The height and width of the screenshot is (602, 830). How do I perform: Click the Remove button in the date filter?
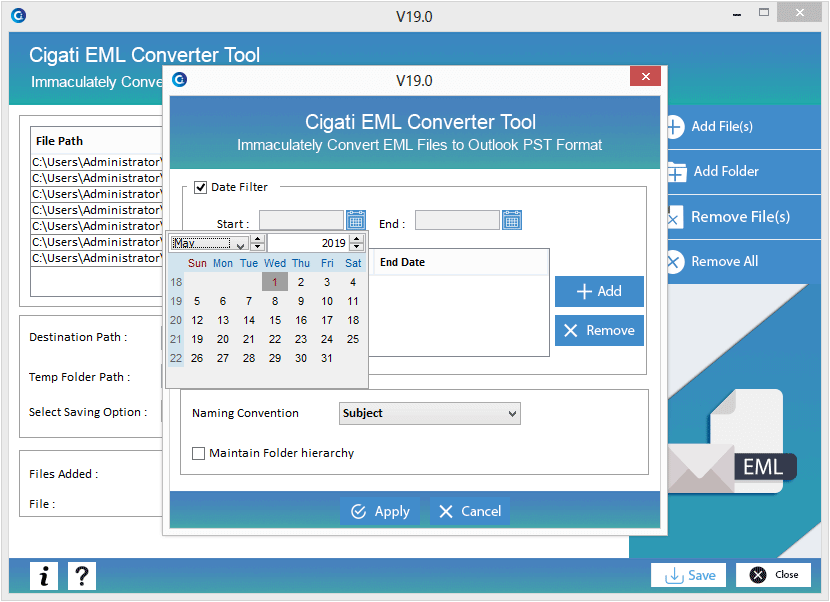click(599, 331)
